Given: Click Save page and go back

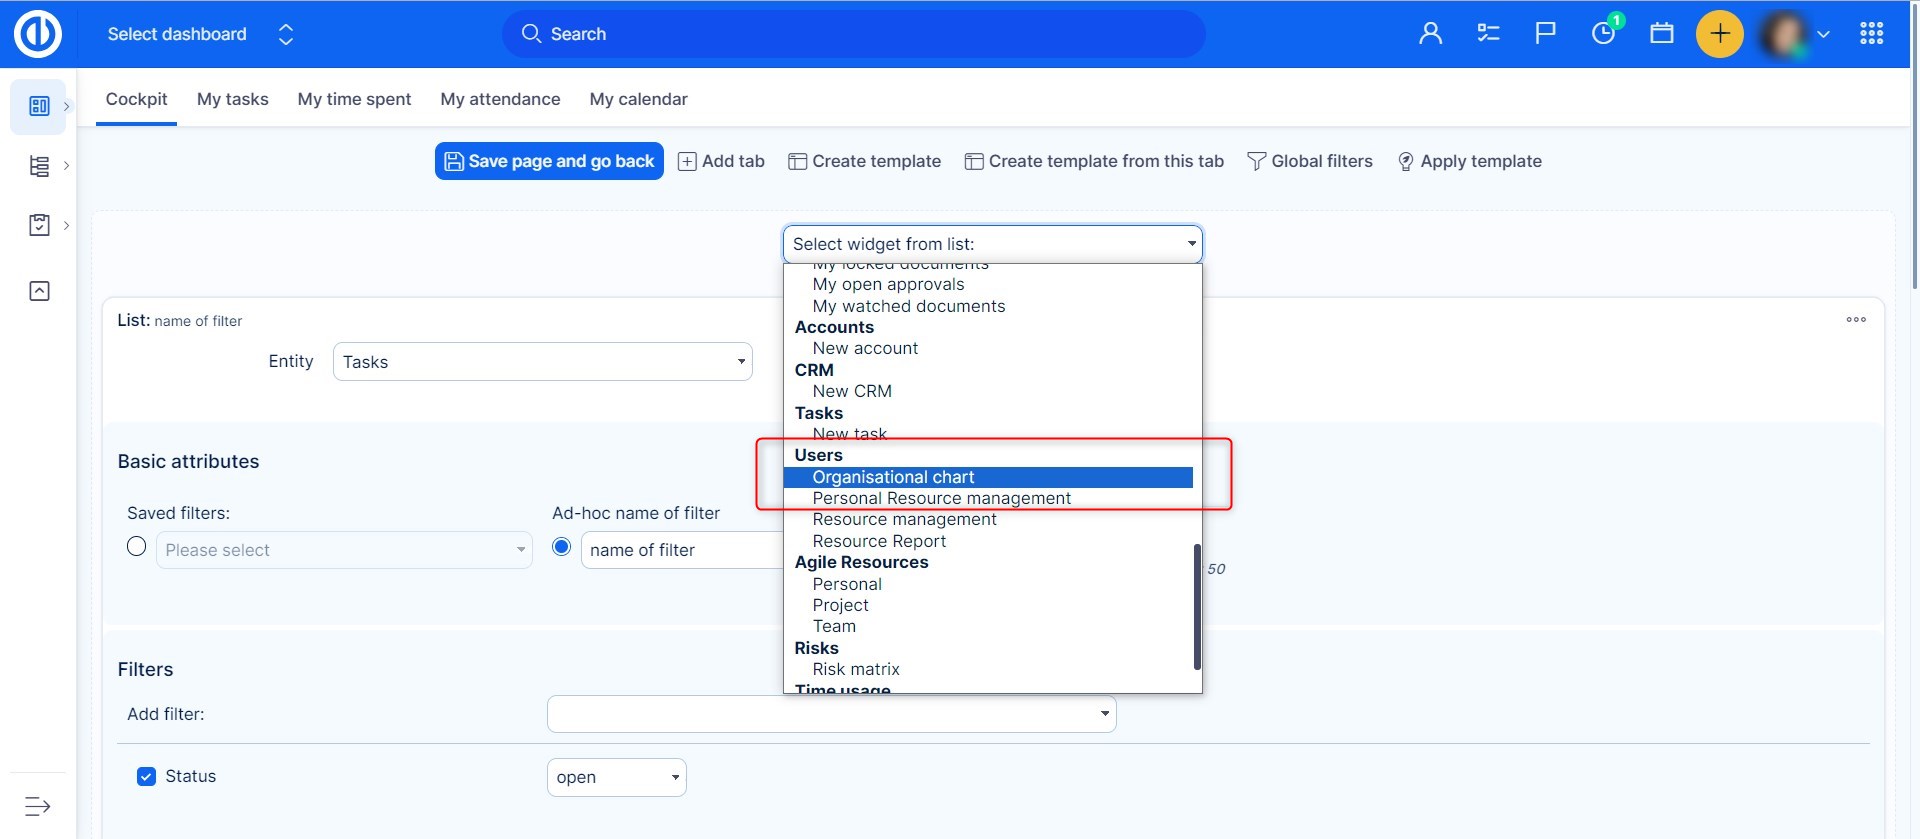Looking at the screenshot, I should pos(549,161).
